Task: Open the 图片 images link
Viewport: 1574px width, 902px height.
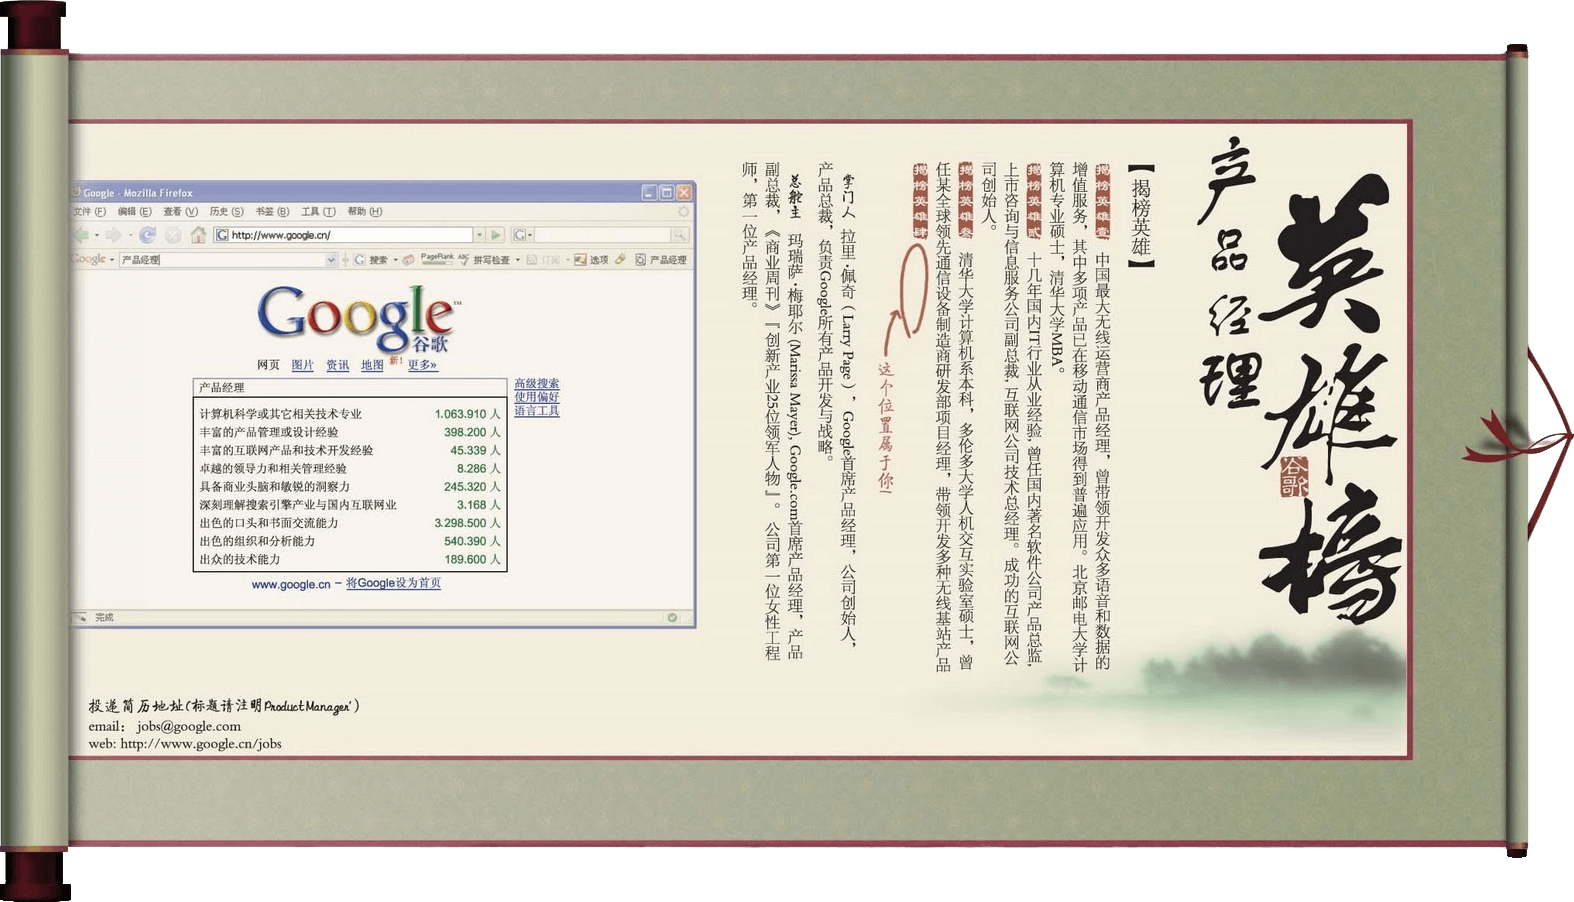Action: click(x=302, y=365)
